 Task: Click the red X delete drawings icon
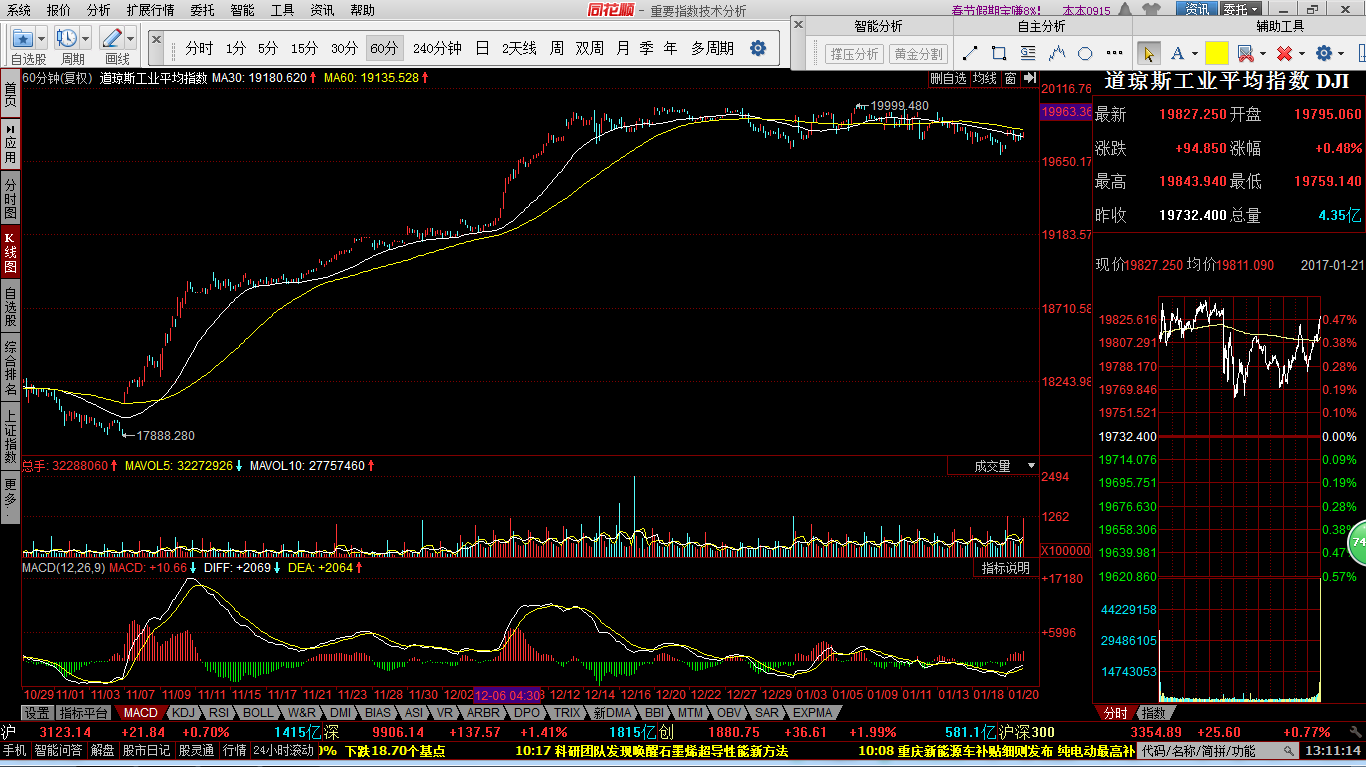[x=1284, y=53]
